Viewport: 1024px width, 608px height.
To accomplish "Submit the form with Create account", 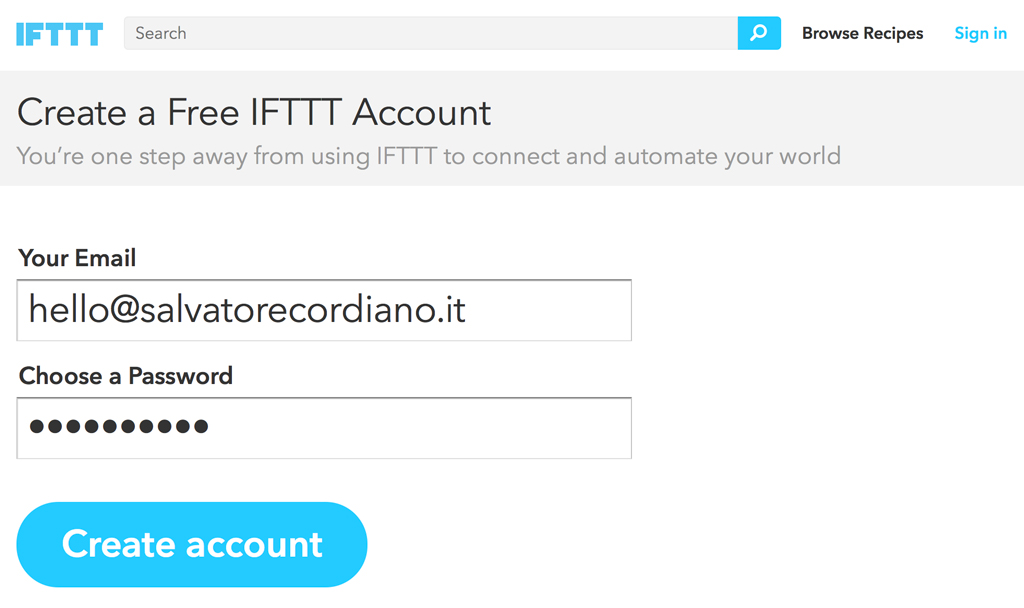I will point(192,545).
